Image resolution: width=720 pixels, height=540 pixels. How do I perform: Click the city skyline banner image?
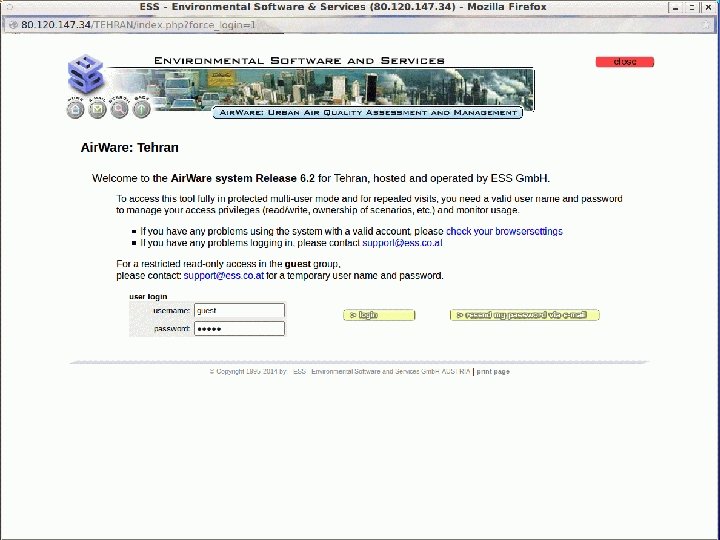321,87
